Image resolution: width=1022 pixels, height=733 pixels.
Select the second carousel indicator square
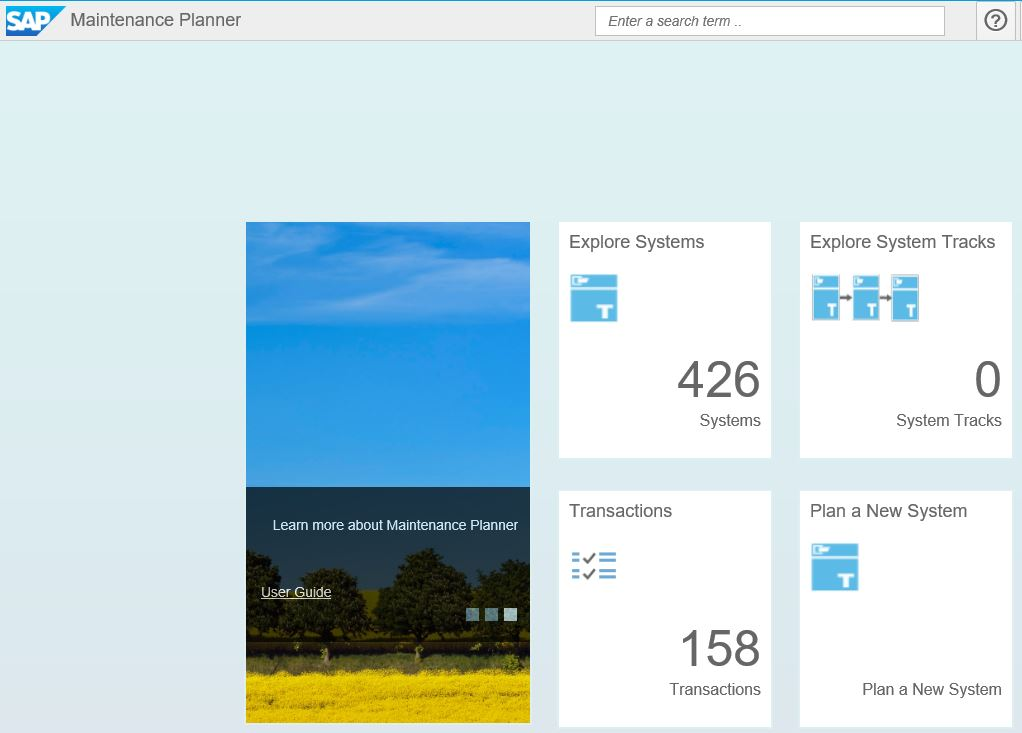click(491, 614)
